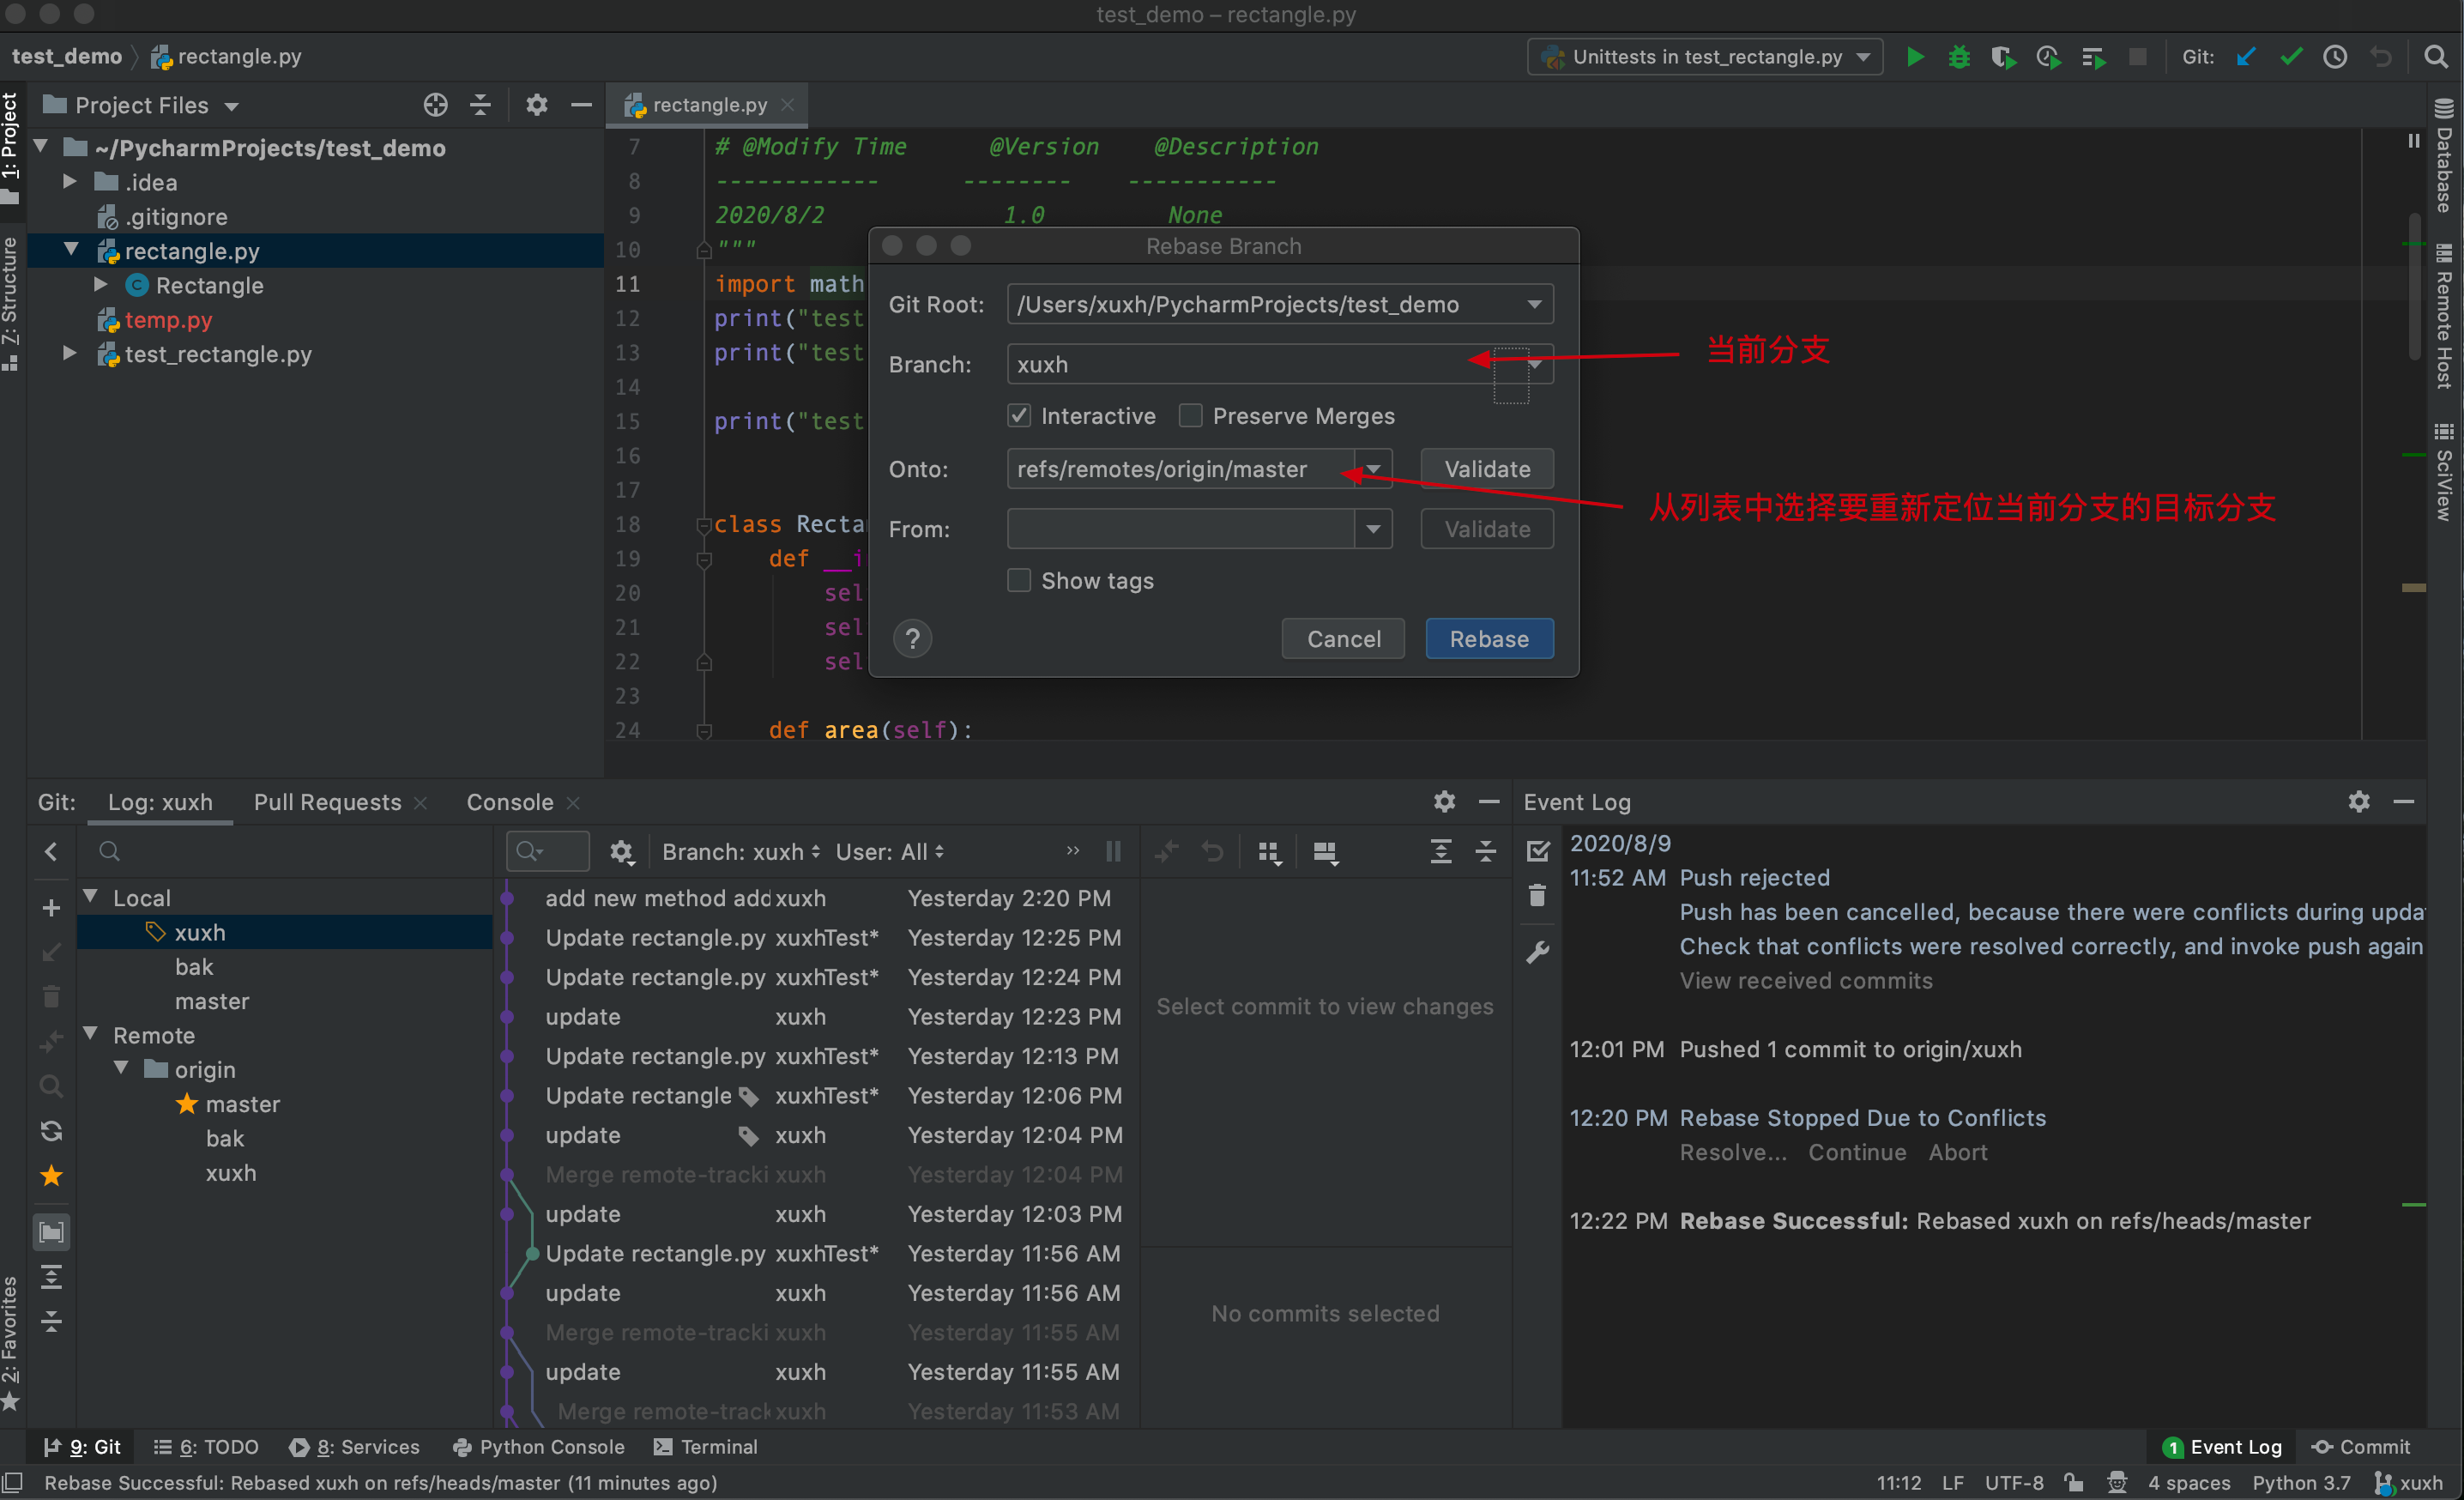This screenshot has width=2464, height=1500.
Task: Switch to the Console tab
Action: pyautogui.click(x=510, y=802)
